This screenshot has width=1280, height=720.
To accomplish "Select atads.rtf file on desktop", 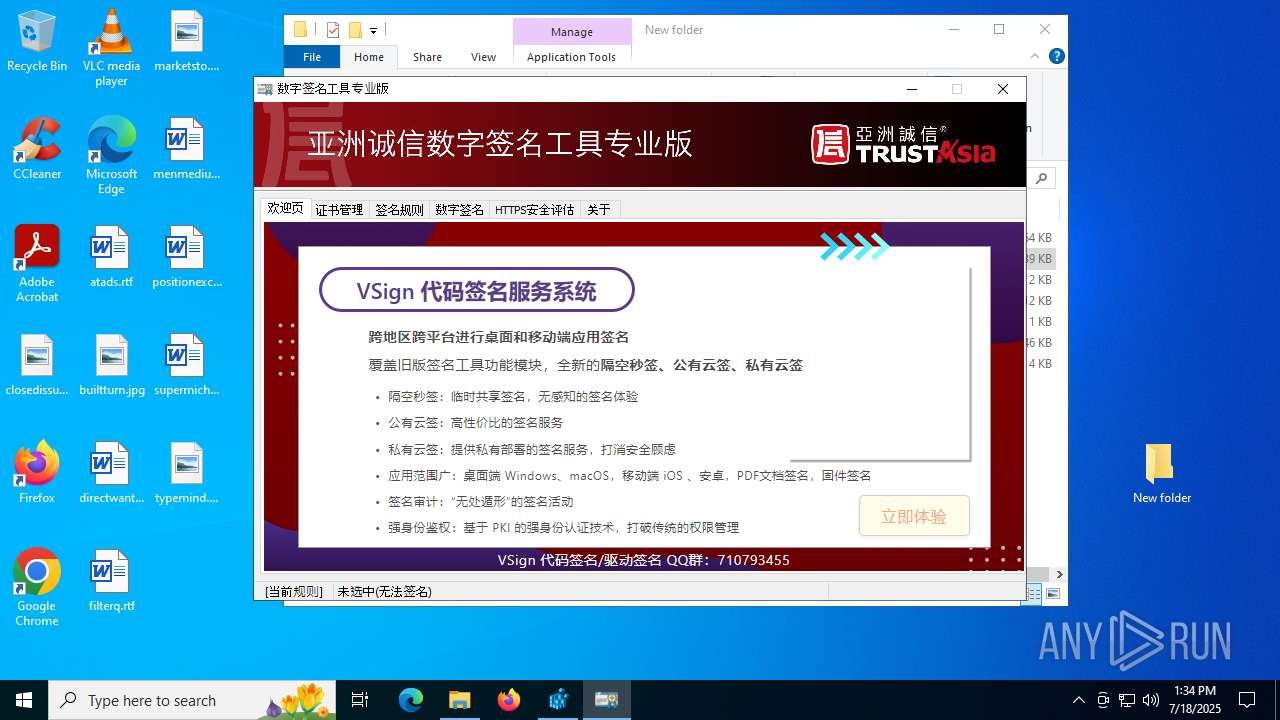I will [x=111, y=257].
